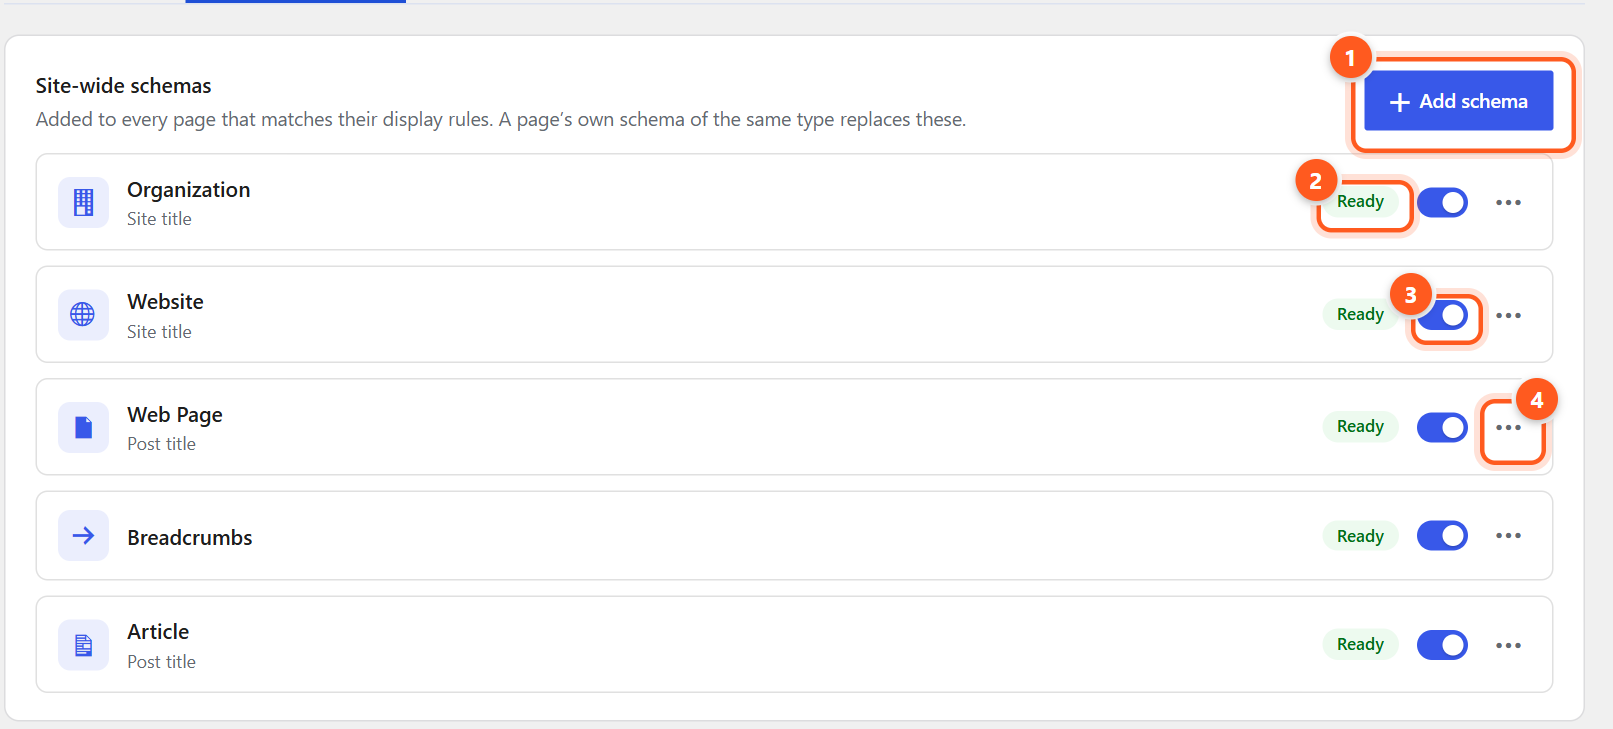Viewport: 1613px width, 729px height.
Task: Click the Breadcrumbs arrow icon
Action: point(83,535)
